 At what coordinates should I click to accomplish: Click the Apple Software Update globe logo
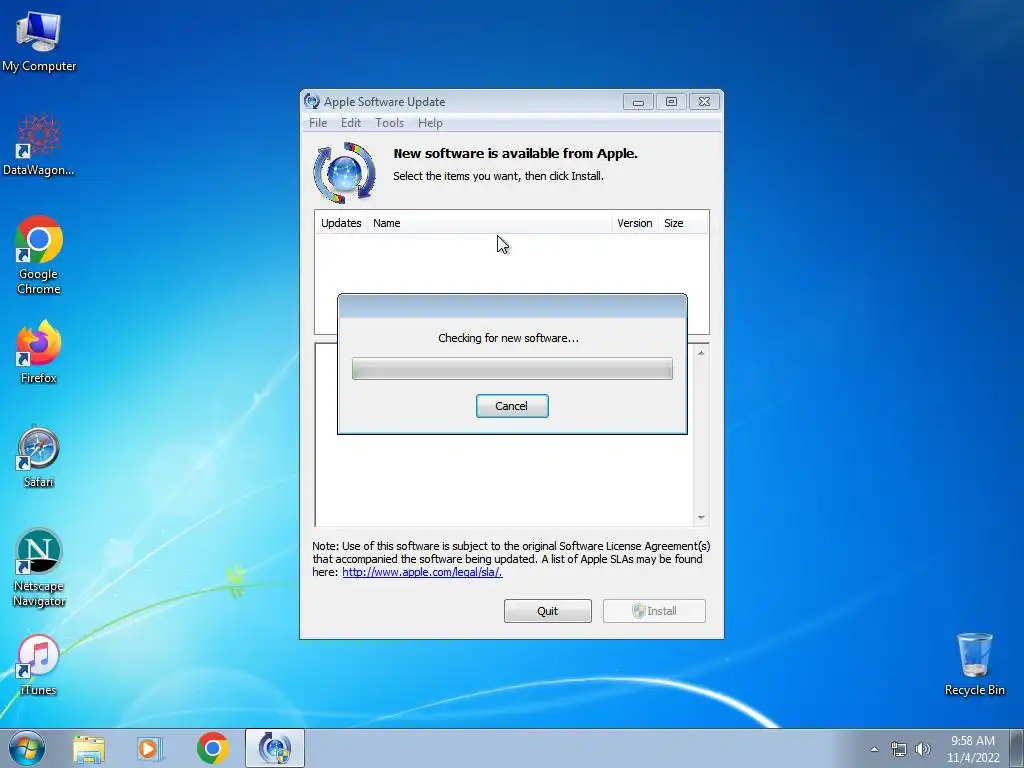click(x=344, y=173)
